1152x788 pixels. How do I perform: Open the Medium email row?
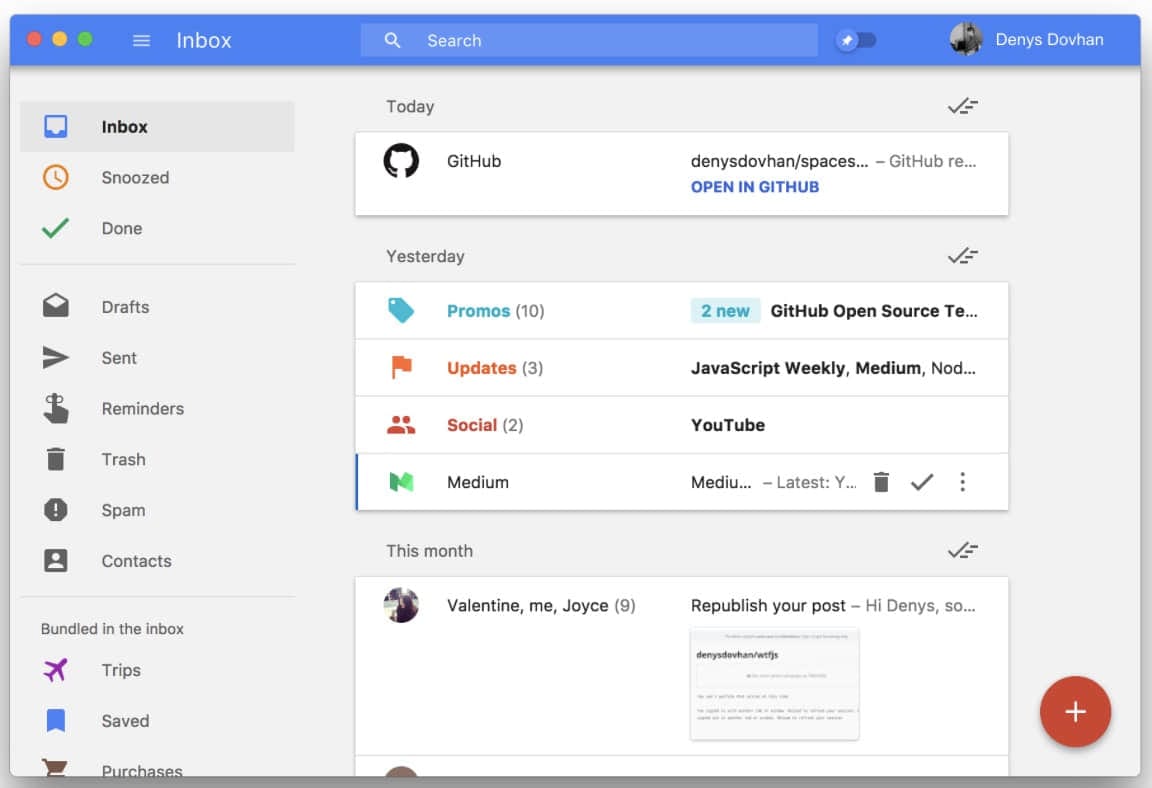pyautogui.click(x=681, y=482)
